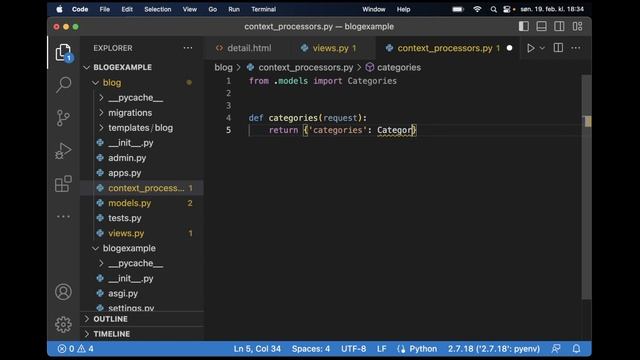The image size is (640, 360).
Task: Open Spotlight search in menu bar
Action: (493, 9)
